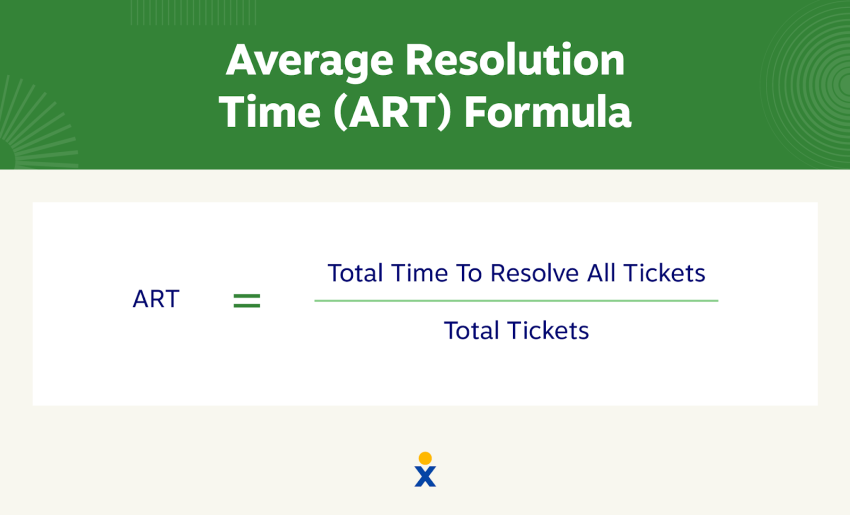The width and height of the screenshot is (850, 515).
Task: Click the Nextiva x logo icon
Action: tap(425, 469)
